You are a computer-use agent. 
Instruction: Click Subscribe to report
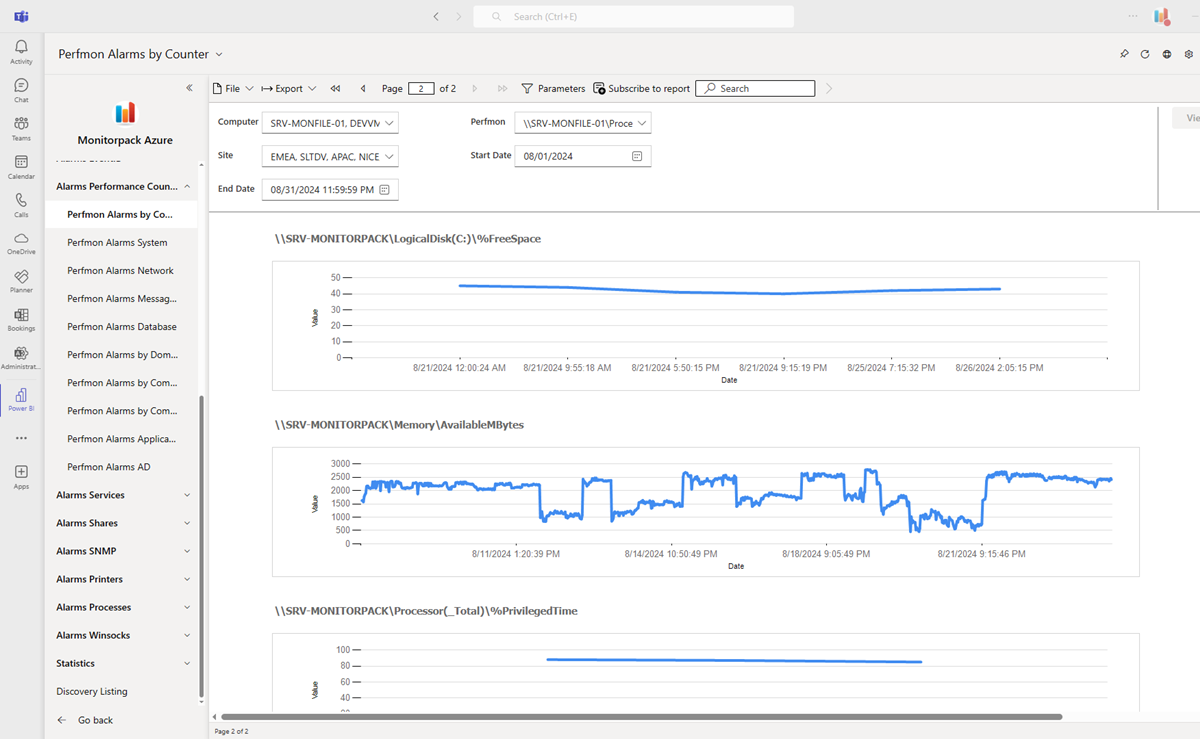(x=642, y=89)
